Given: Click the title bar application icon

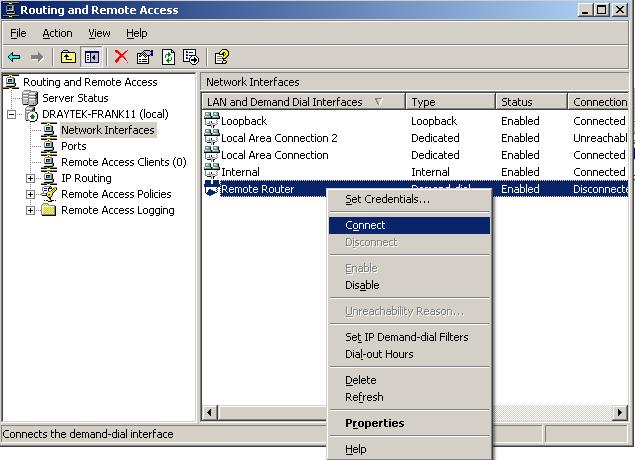Looking at the screenshot, I should pyautogui.click(x=10, y=10).
